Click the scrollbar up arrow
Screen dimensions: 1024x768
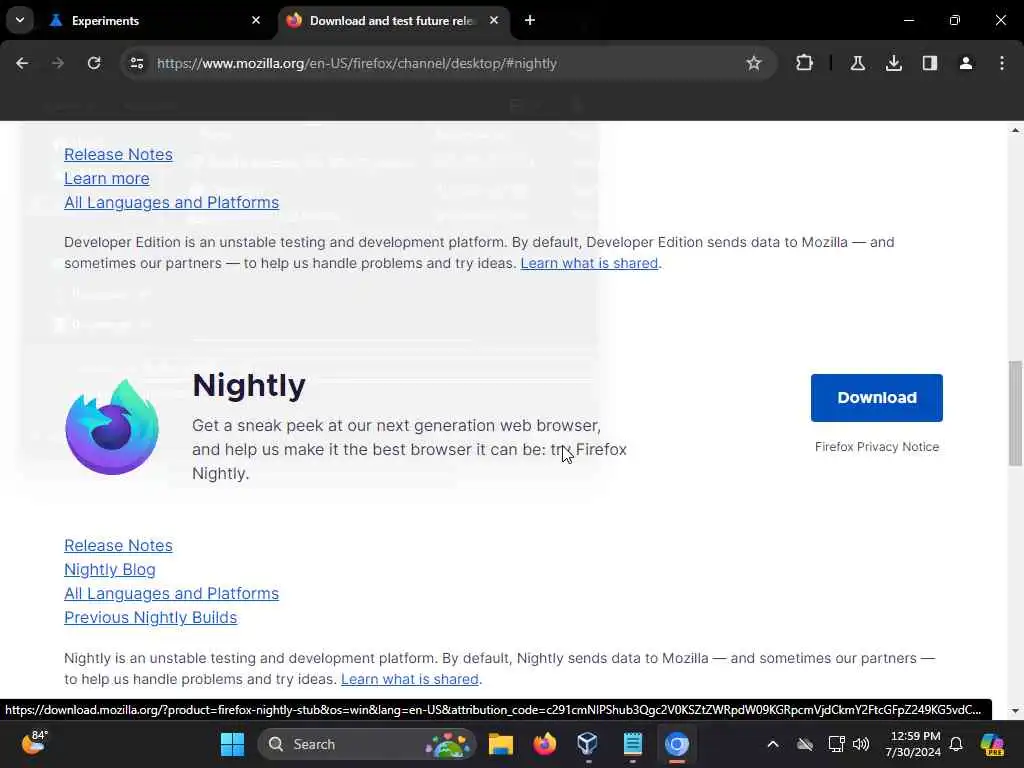point(1015,130)
